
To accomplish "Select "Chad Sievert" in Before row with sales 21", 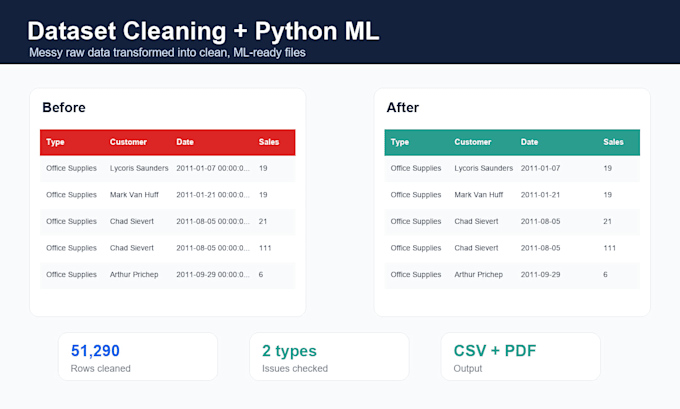I will pos(131,221).
